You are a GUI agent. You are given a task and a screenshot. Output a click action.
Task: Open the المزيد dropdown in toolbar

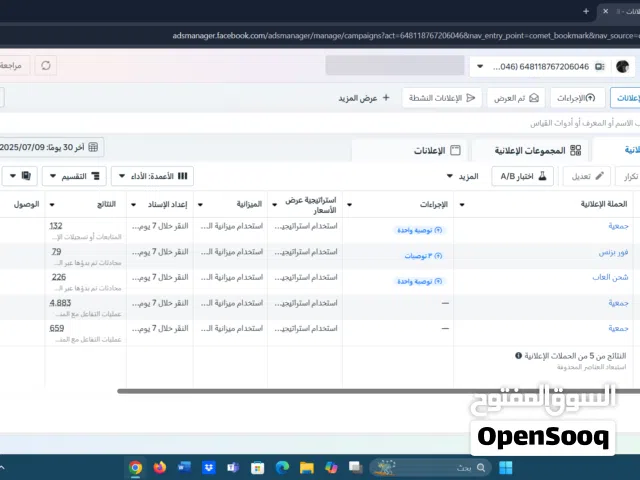pos(462,176)
